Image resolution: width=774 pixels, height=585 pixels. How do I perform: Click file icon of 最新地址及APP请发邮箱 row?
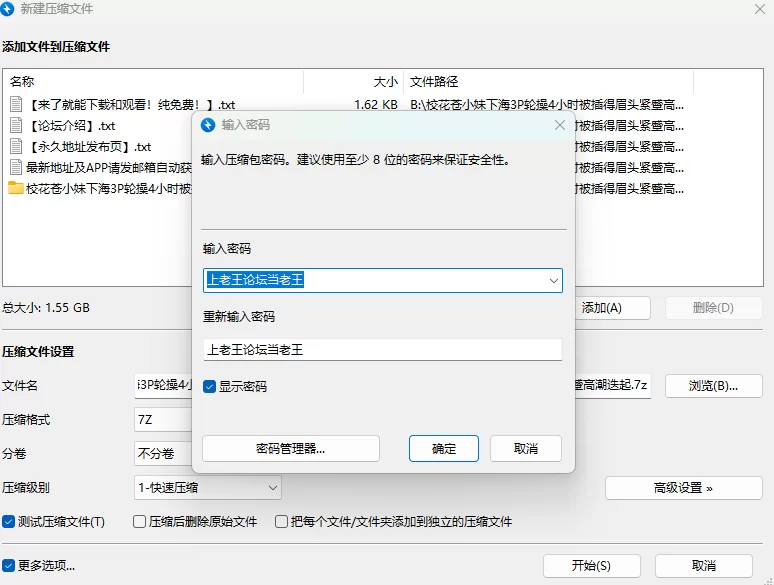[x=16, y=167]
